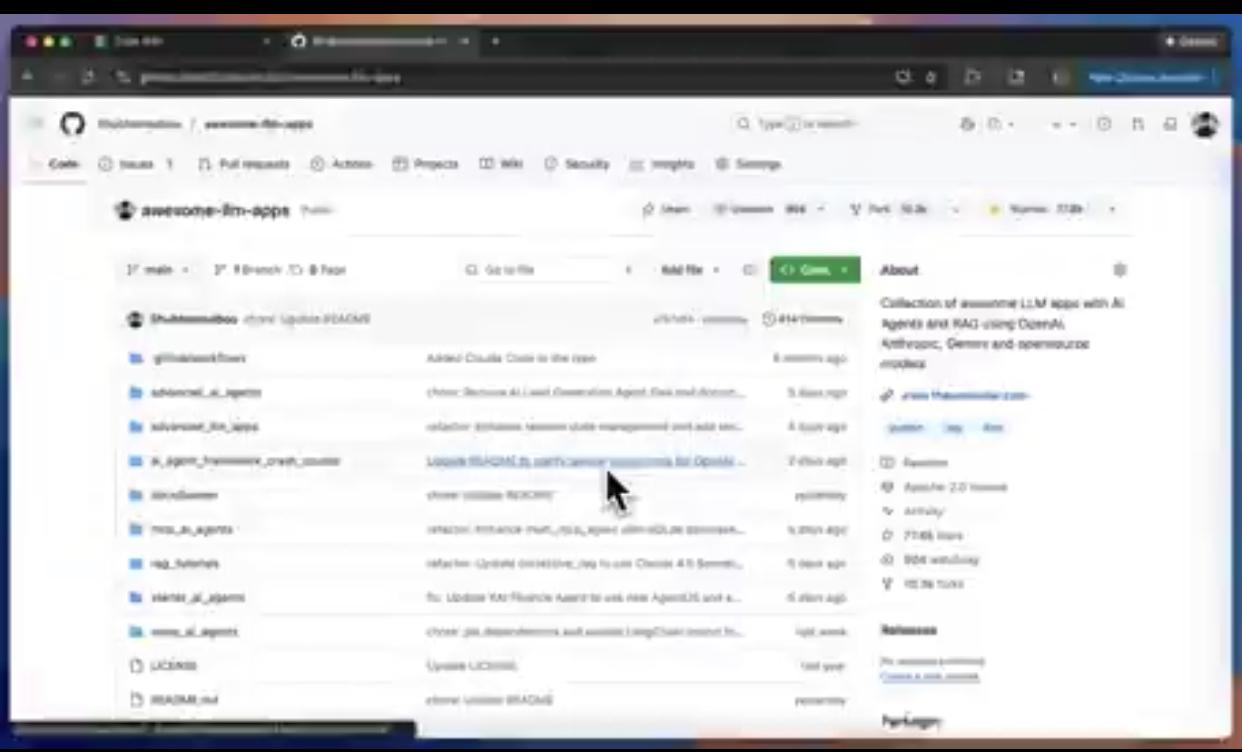This screenshot has height=752, width=1242.
Task: Open the dropdown arrow next to Fork
Action: coord(956,210)
